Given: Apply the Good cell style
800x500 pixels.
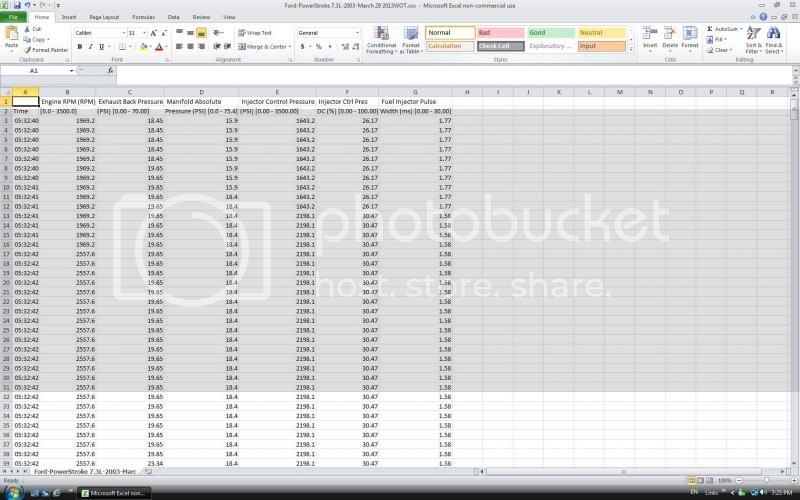Looking at the screenshot, I should [x=551, y=33].
